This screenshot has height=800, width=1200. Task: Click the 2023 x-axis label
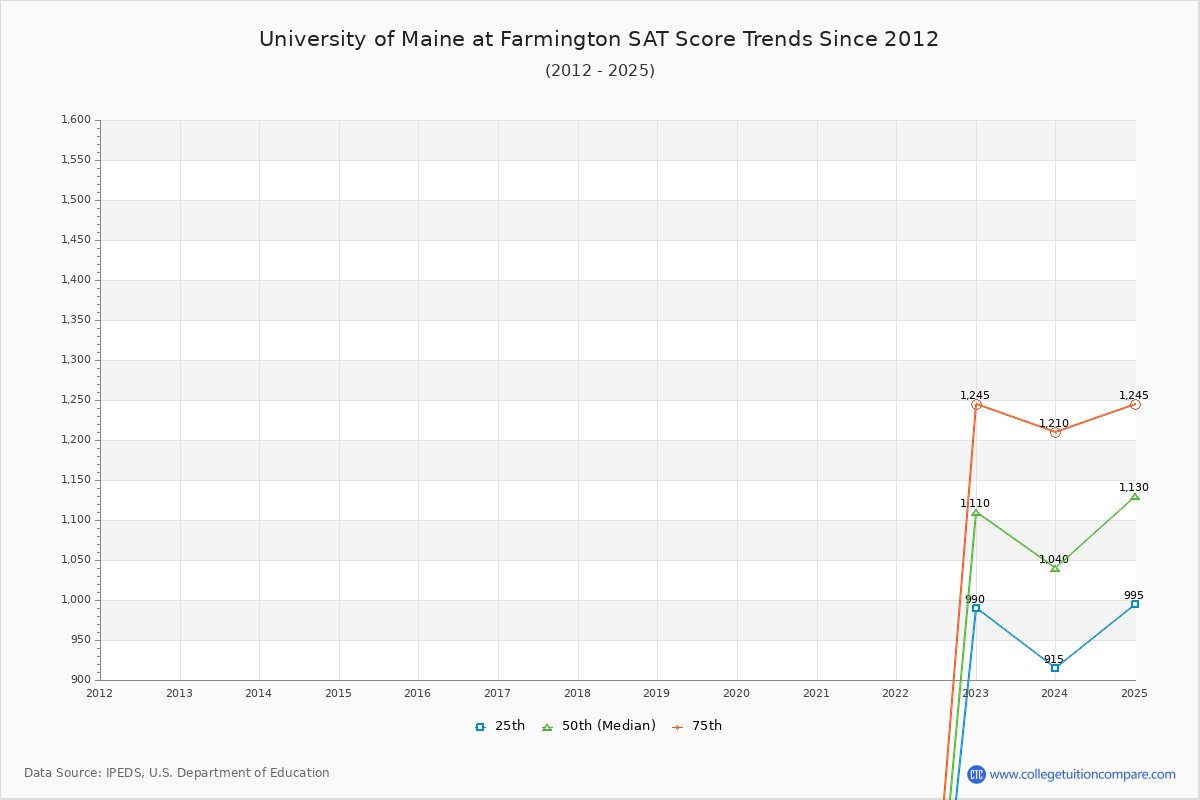(976, 692)
